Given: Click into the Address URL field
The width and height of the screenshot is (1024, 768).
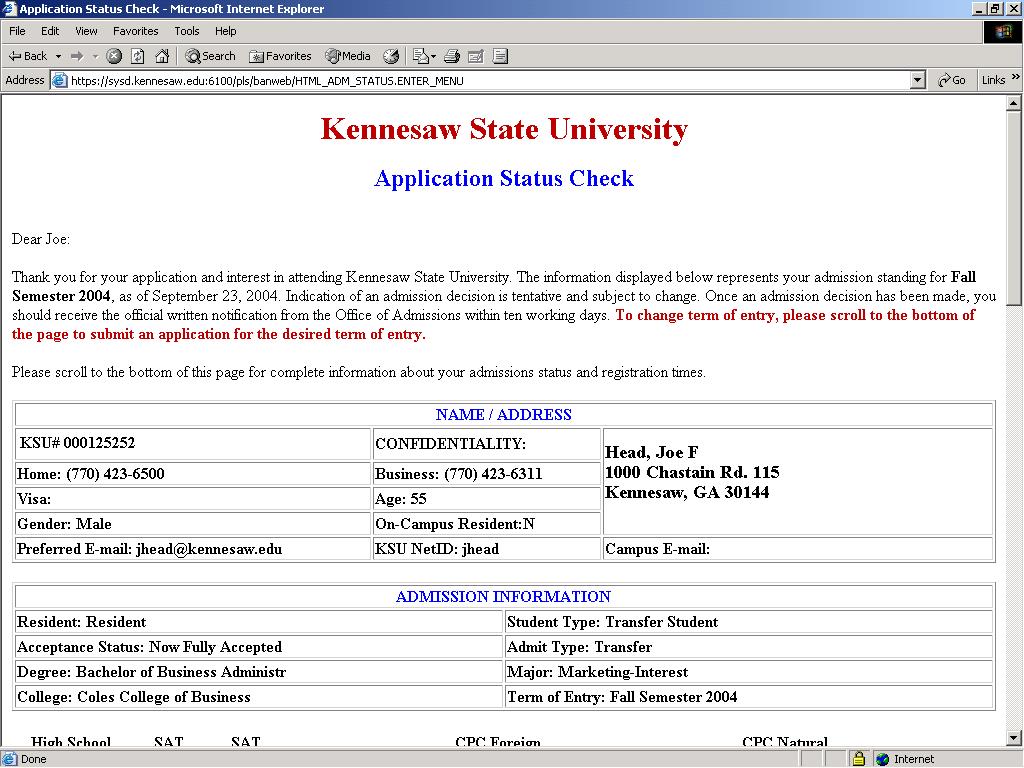Looking at the screenshot, I should (490, 80).
